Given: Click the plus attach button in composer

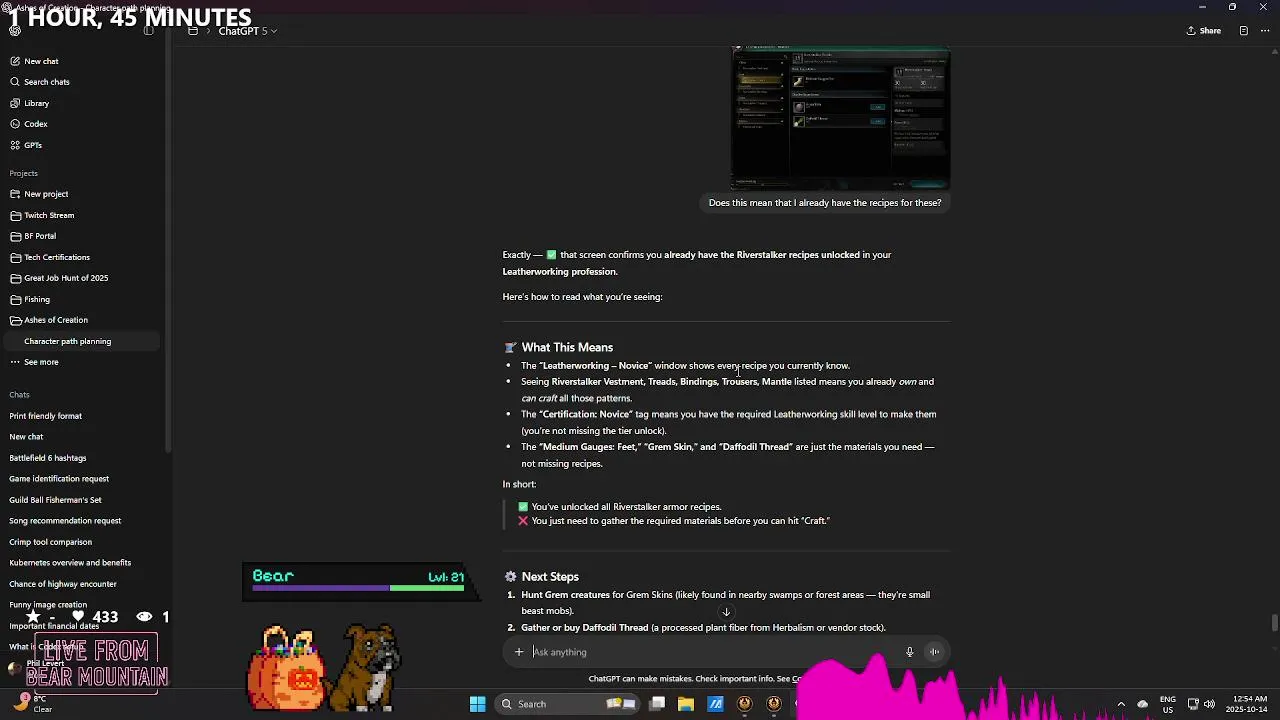Looking at the screenshot, I should point(519,652).
